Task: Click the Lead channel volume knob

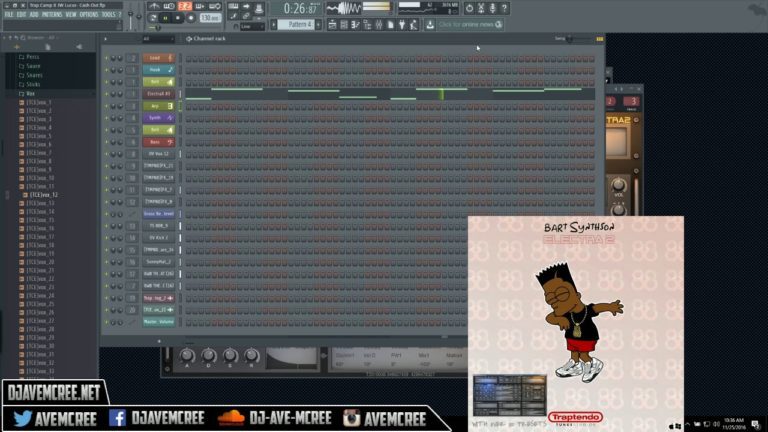Action: (120, 58)
